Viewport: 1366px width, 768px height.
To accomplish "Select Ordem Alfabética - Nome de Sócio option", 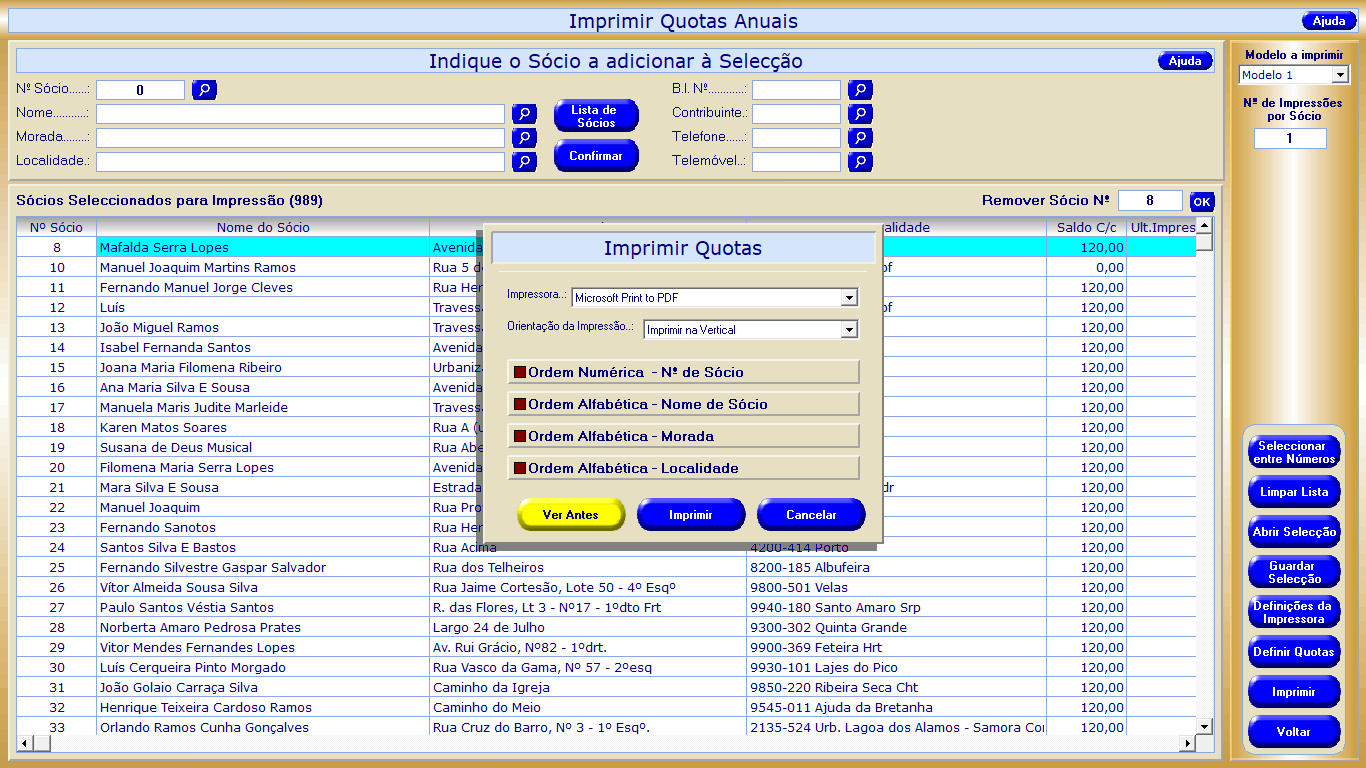I will (x=684, y=404).
